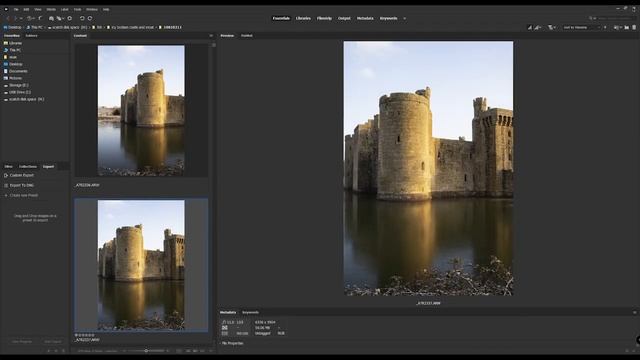Switch to view content as details
Screen dimensions: 640x360
tap(195, 351)
